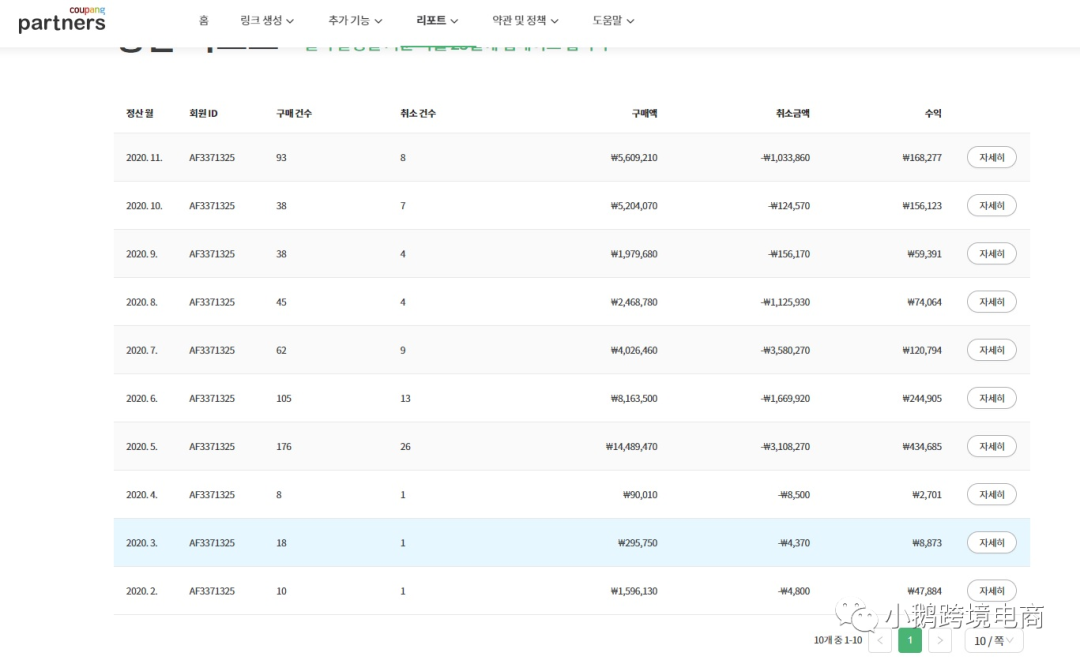Expand the 추가 기능 menu
This screenshot has height=664, width=1080.
(x=355, y=21)
